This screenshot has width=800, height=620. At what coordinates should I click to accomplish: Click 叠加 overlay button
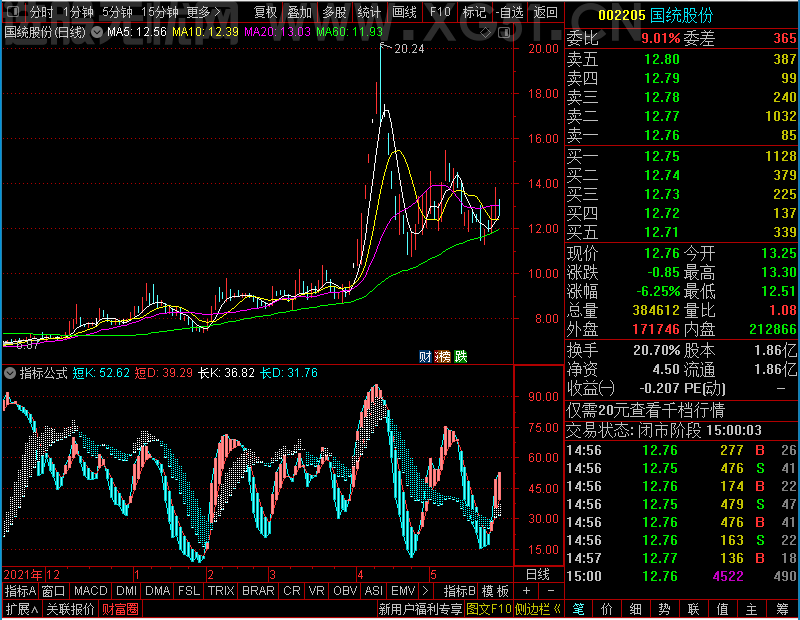(300, 12)
